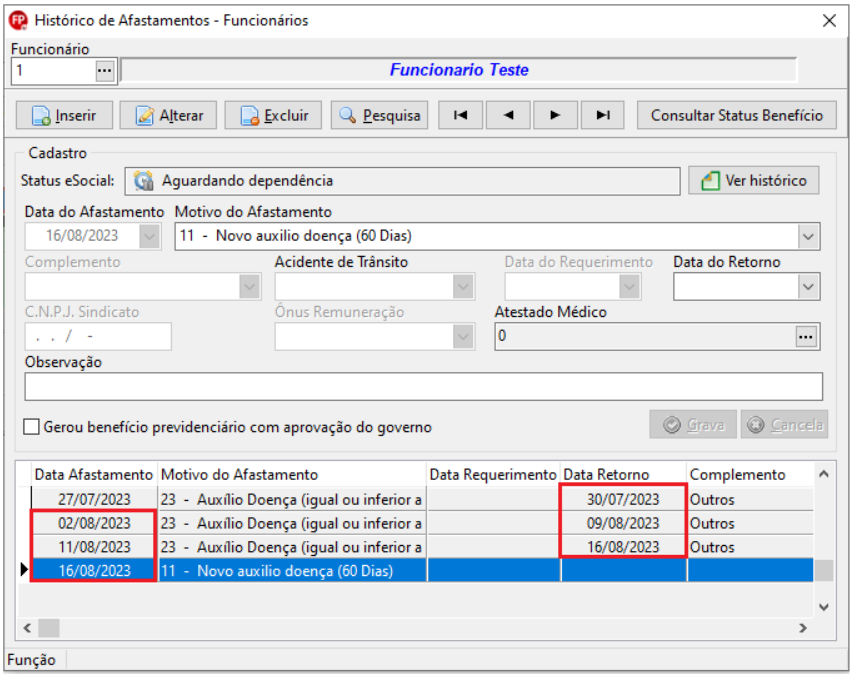The image size is (851, 677).
Task: Select the 02/08/2023 afastamento row
Action: (415, 523)
